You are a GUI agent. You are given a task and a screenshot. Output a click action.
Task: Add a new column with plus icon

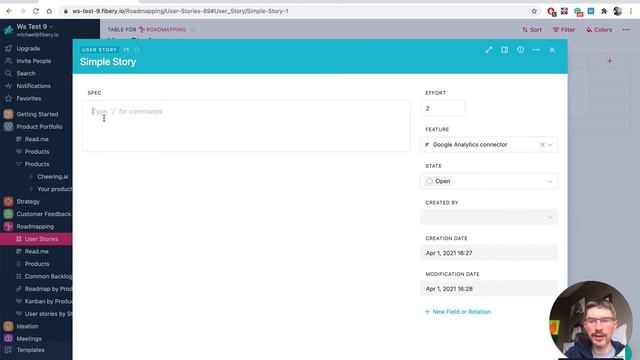tap(609, 61)
